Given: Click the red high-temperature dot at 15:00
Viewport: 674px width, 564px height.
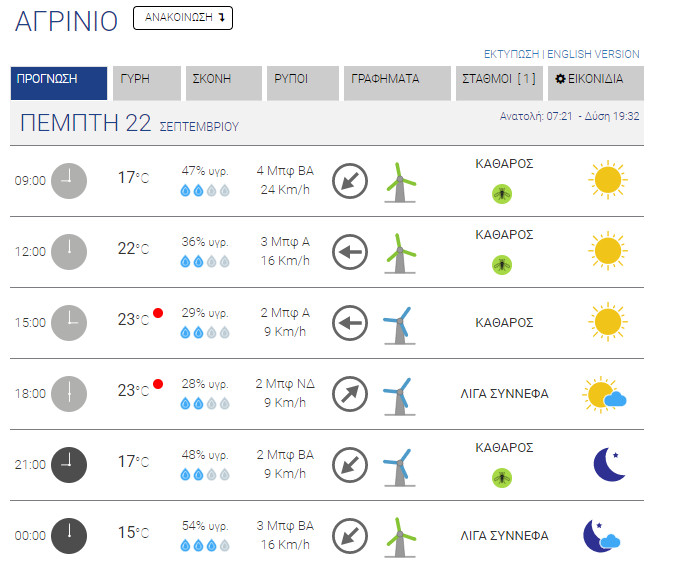Looking at the screenshot, I should pos(158,314).
